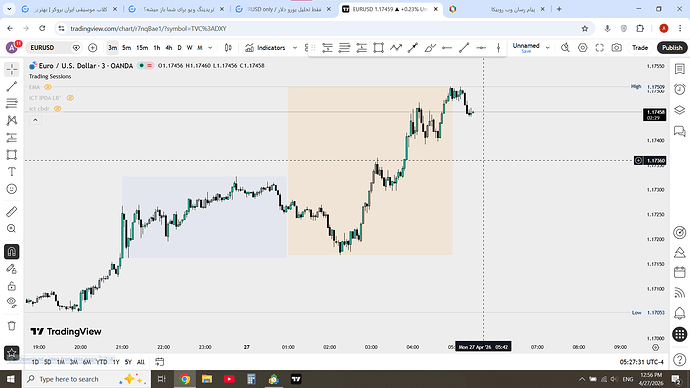Viewport: 690px width, 388px height.
Task: Click the compare or add symbol plus
Action: [92, 48]
